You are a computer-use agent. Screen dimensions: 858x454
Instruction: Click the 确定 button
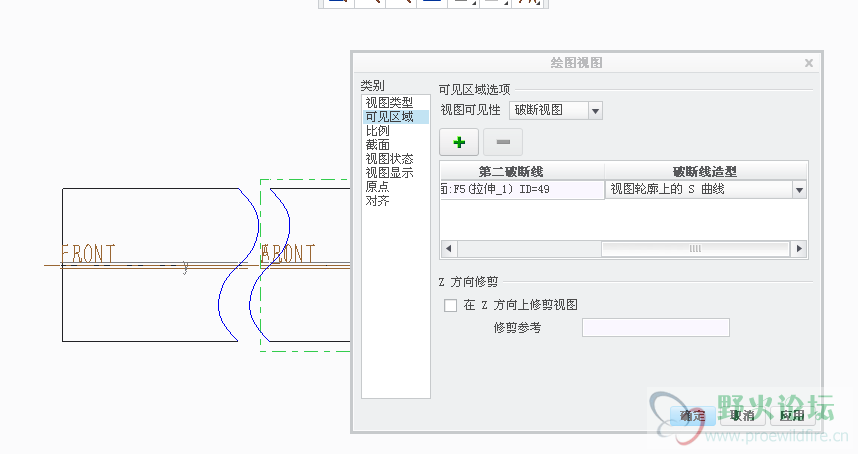click(693, 416)
